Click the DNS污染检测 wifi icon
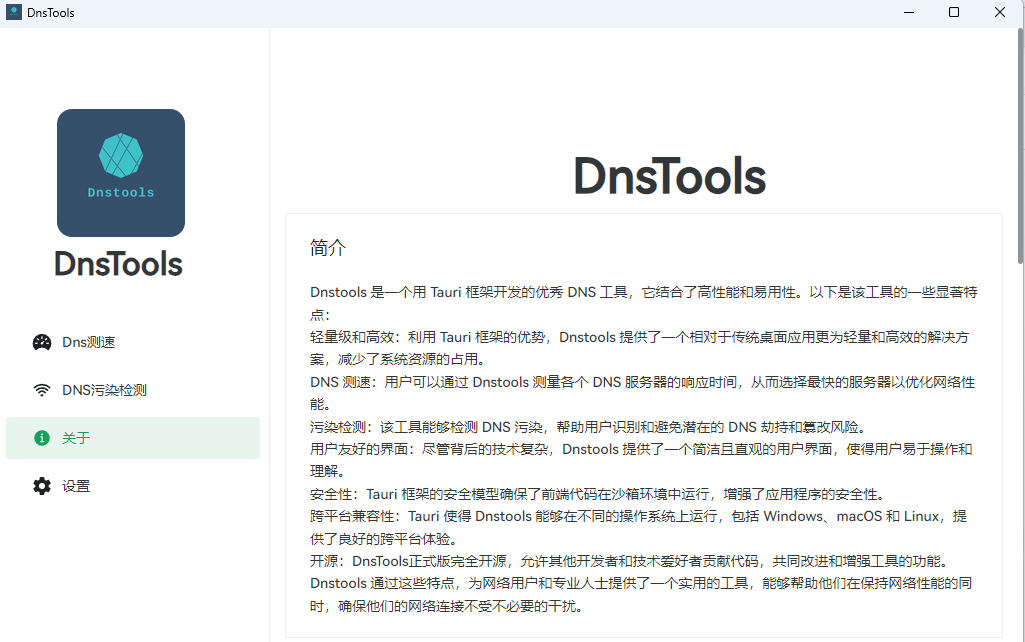This screenshot has height=642, width=1025. coord(42,390)
